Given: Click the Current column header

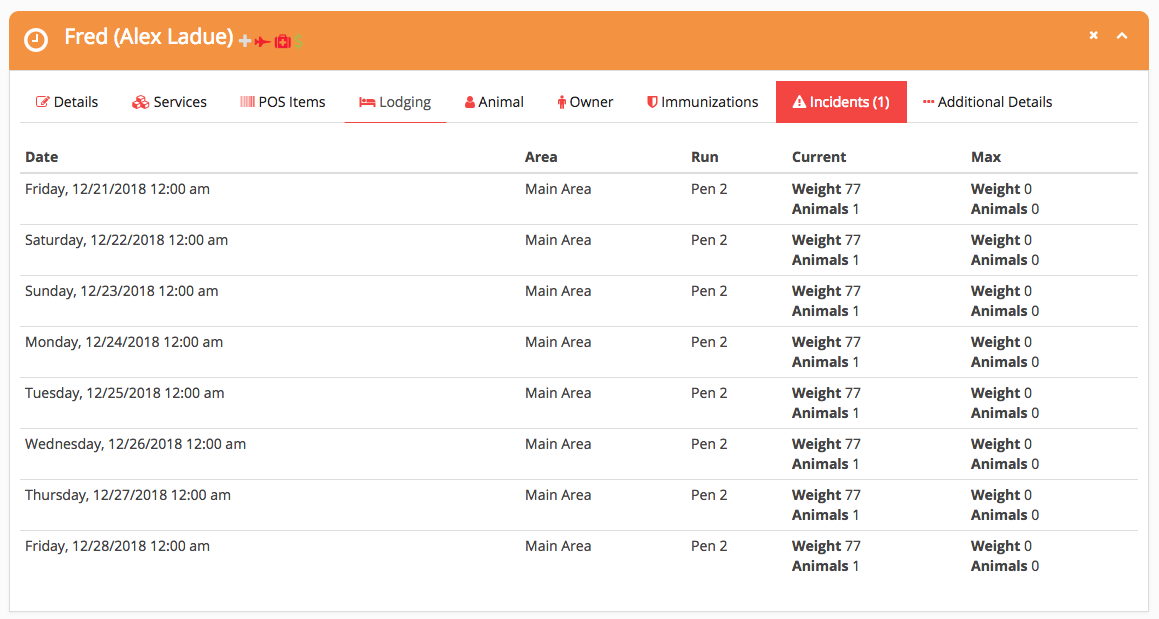Looking at the screenshot, I should pos(819,157).
